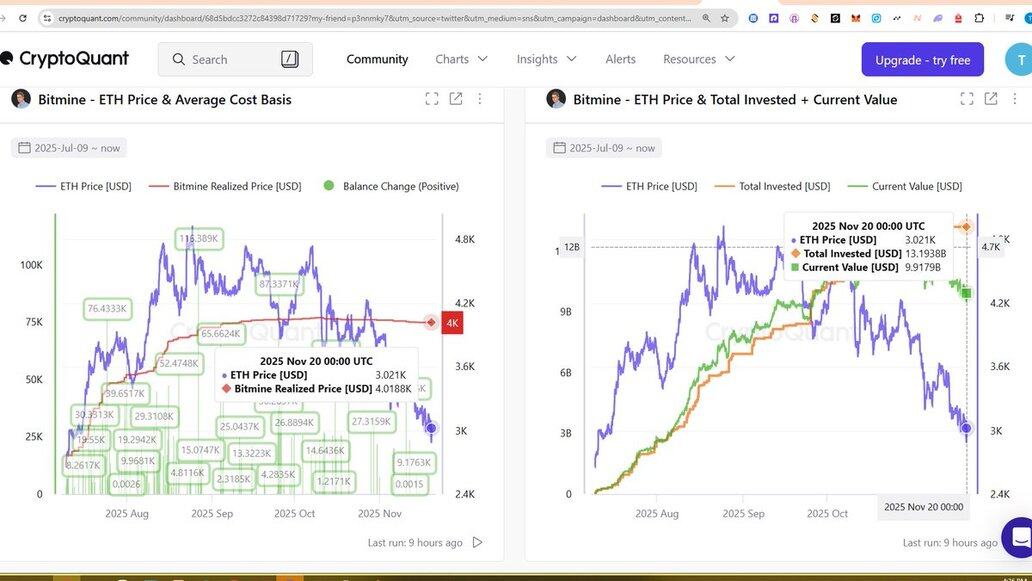
Task: Open the Total Invested chart in new window
Action: click(991, 99)
